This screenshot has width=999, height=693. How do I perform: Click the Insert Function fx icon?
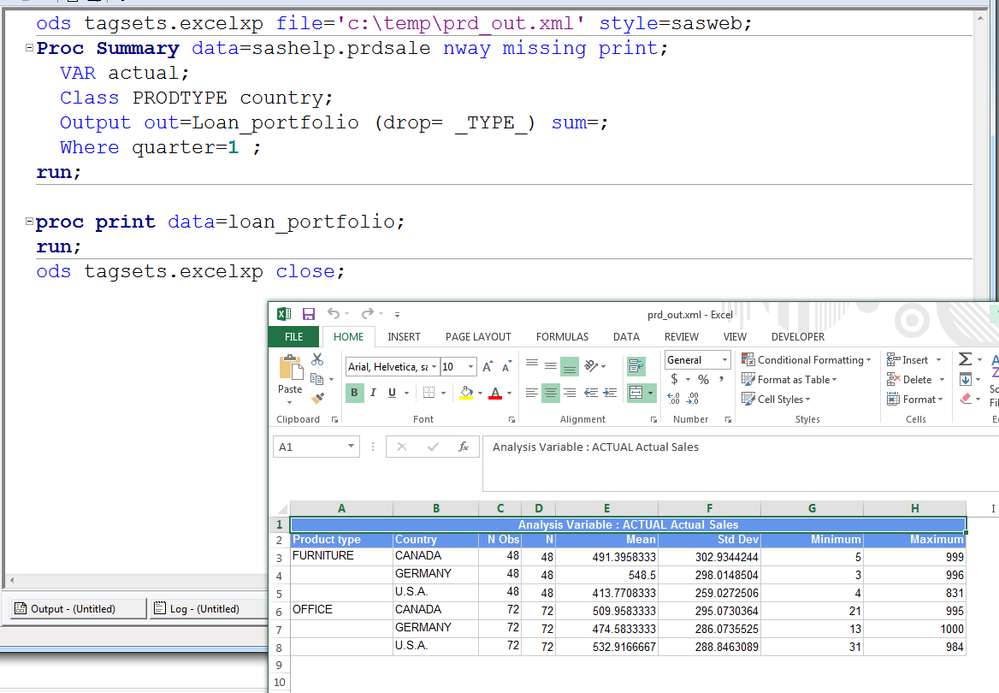(x=463, y=447)
